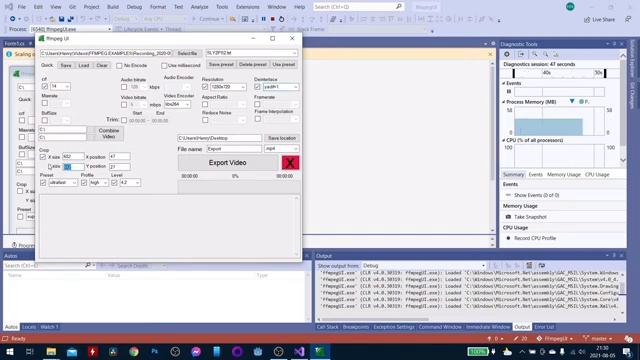Restart the debugging session
Viewport: 640px width, 360px height.
[281, 19]
